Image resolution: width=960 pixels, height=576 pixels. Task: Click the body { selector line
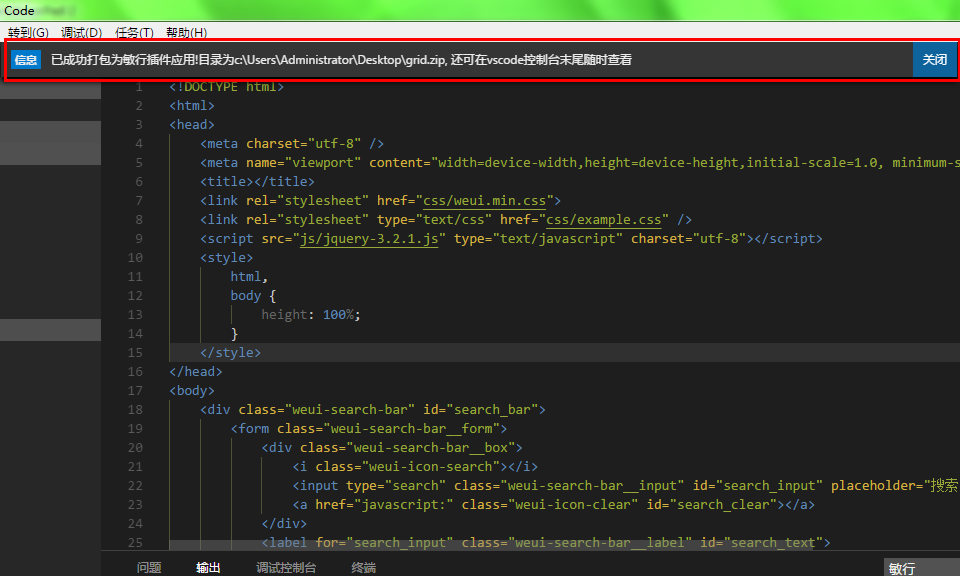click(x=253, y=296)
